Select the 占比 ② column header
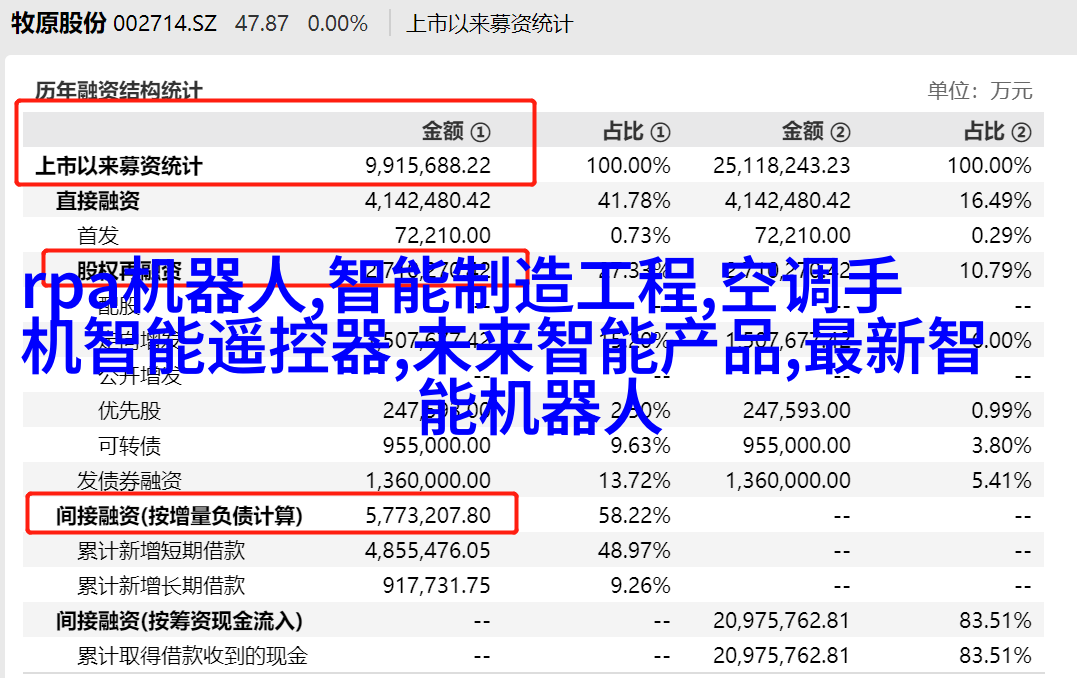The image size is (1077, 678). coord(998,131)
